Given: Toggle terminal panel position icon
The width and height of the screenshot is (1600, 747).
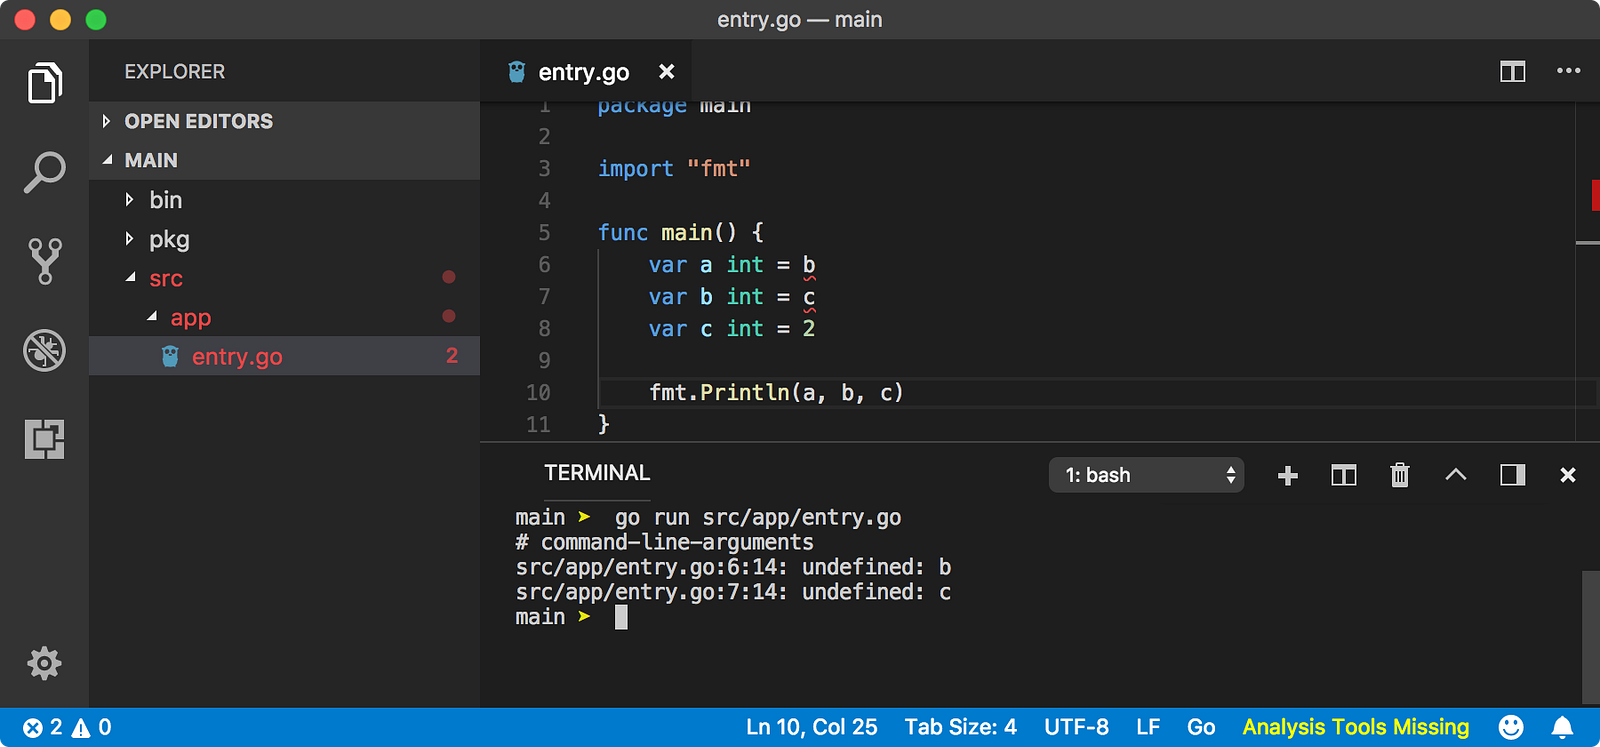Looking at the screenshot, I should [x=1513, y=475].
